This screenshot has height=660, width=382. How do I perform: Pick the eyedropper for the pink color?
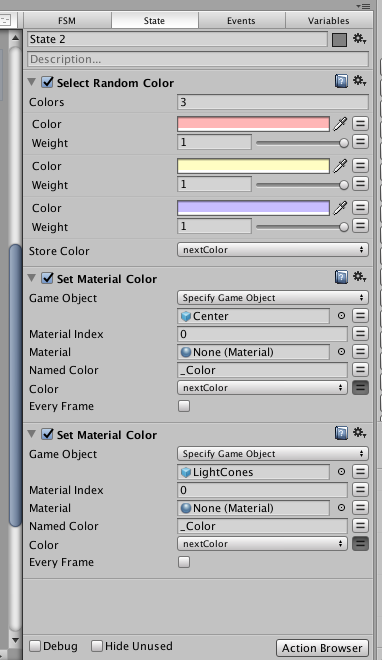click(x=340, y=124)
